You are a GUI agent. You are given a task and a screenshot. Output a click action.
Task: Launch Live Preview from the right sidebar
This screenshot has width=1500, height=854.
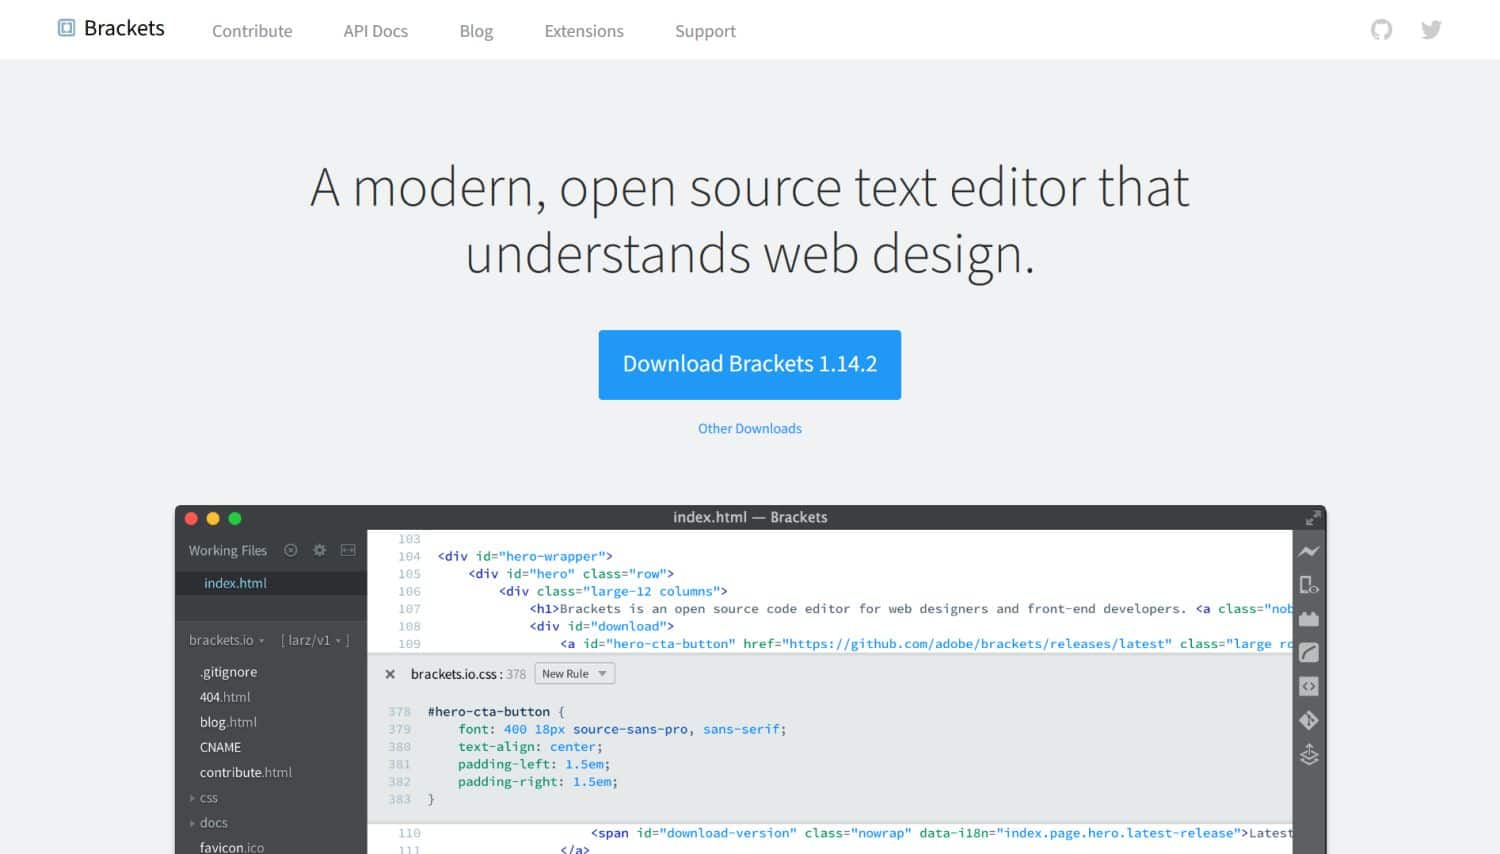click(1309, 550)
